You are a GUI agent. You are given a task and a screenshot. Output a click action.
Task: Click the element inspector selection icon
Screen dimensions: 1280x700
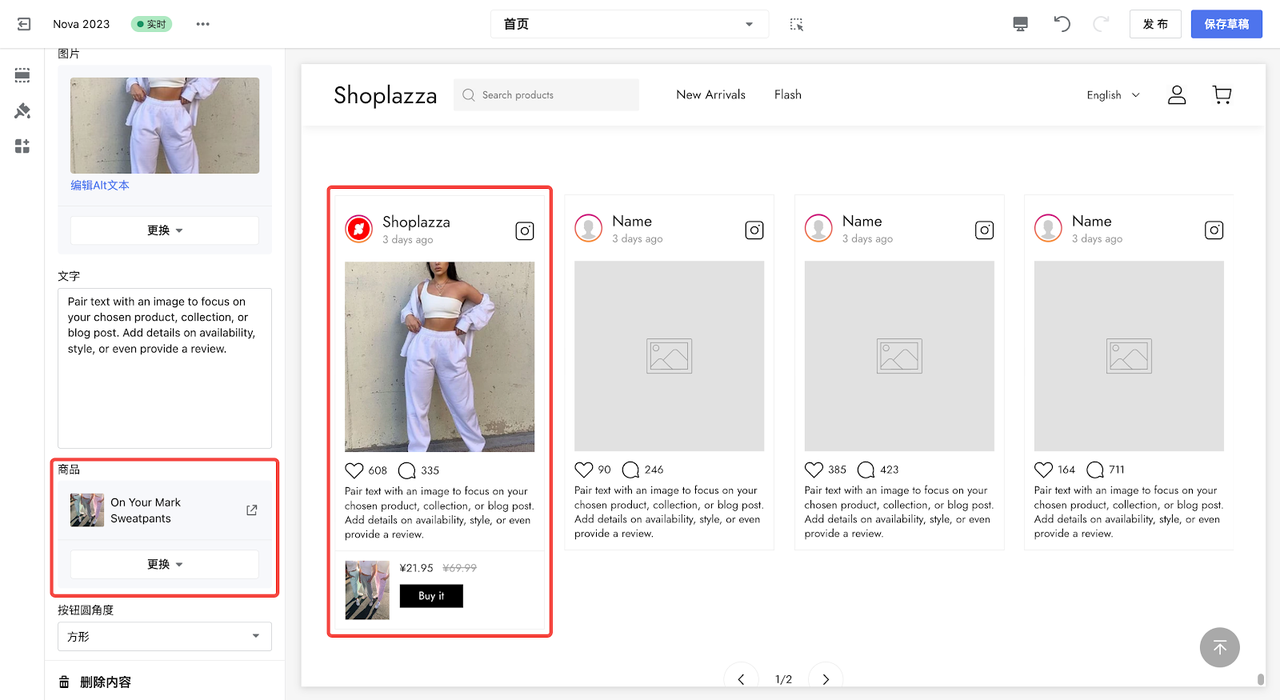tap(797, 24)
